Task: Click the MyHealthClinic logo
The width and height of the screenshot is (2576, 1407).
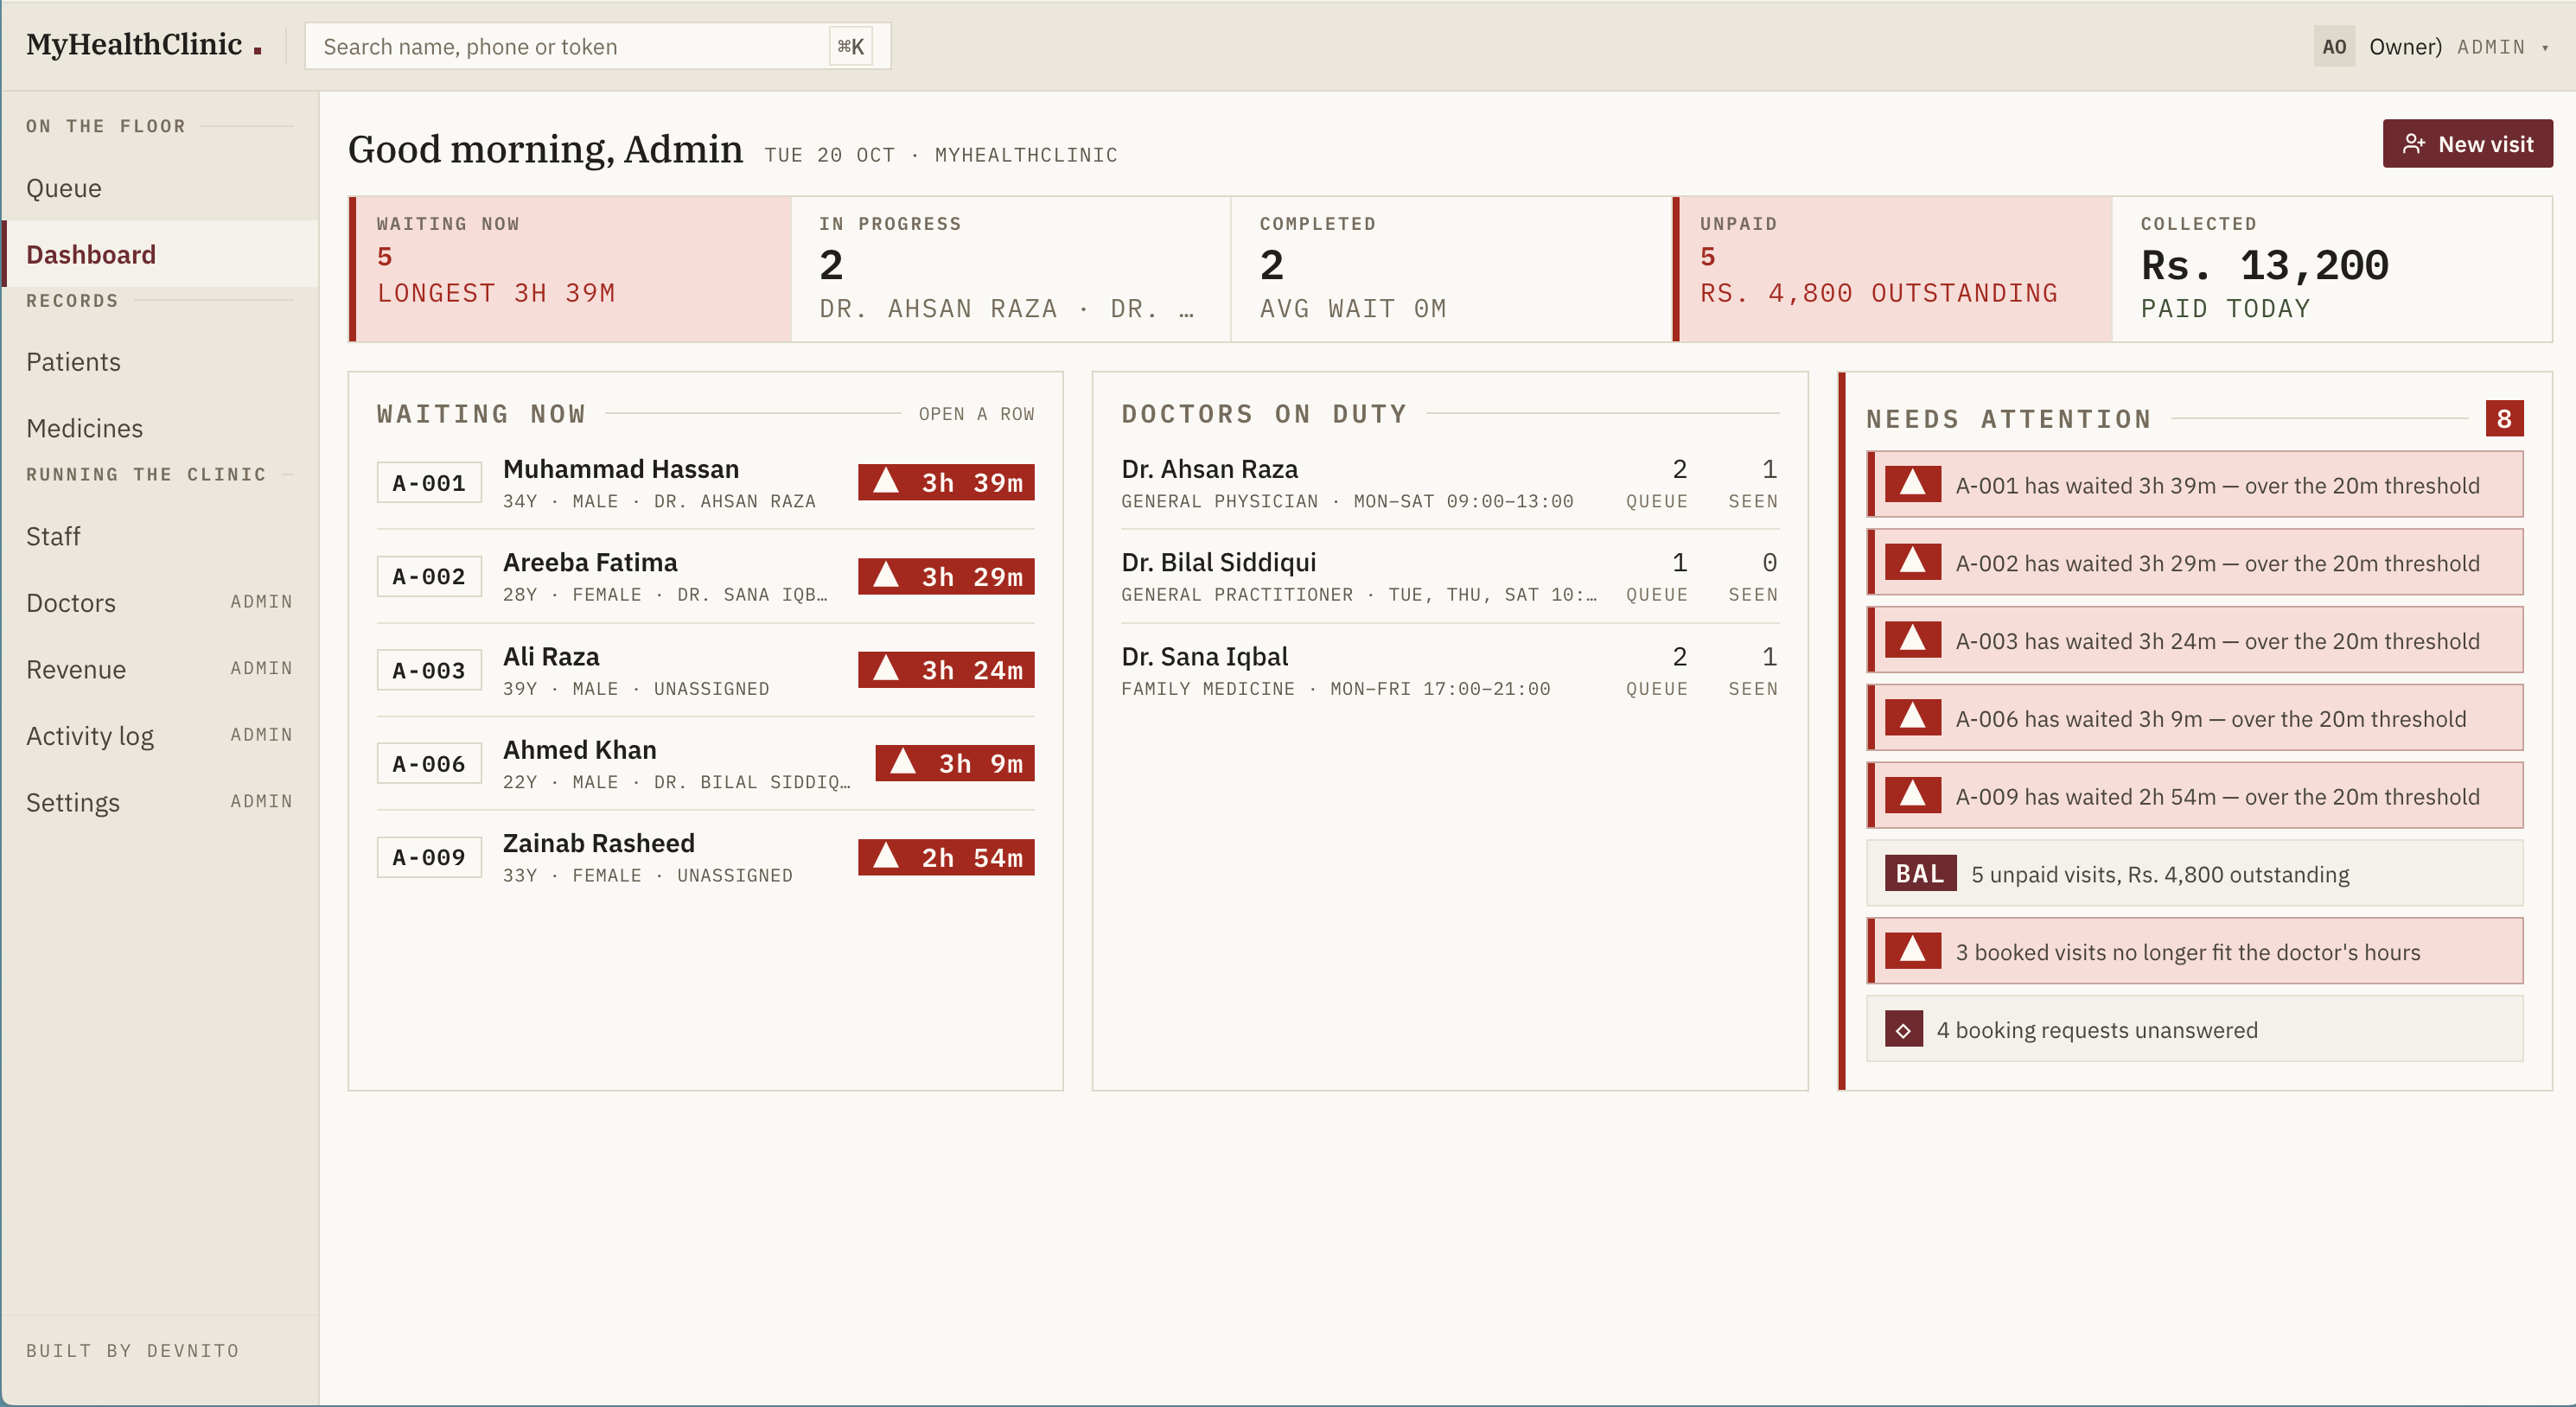Action: pos(144,45)
